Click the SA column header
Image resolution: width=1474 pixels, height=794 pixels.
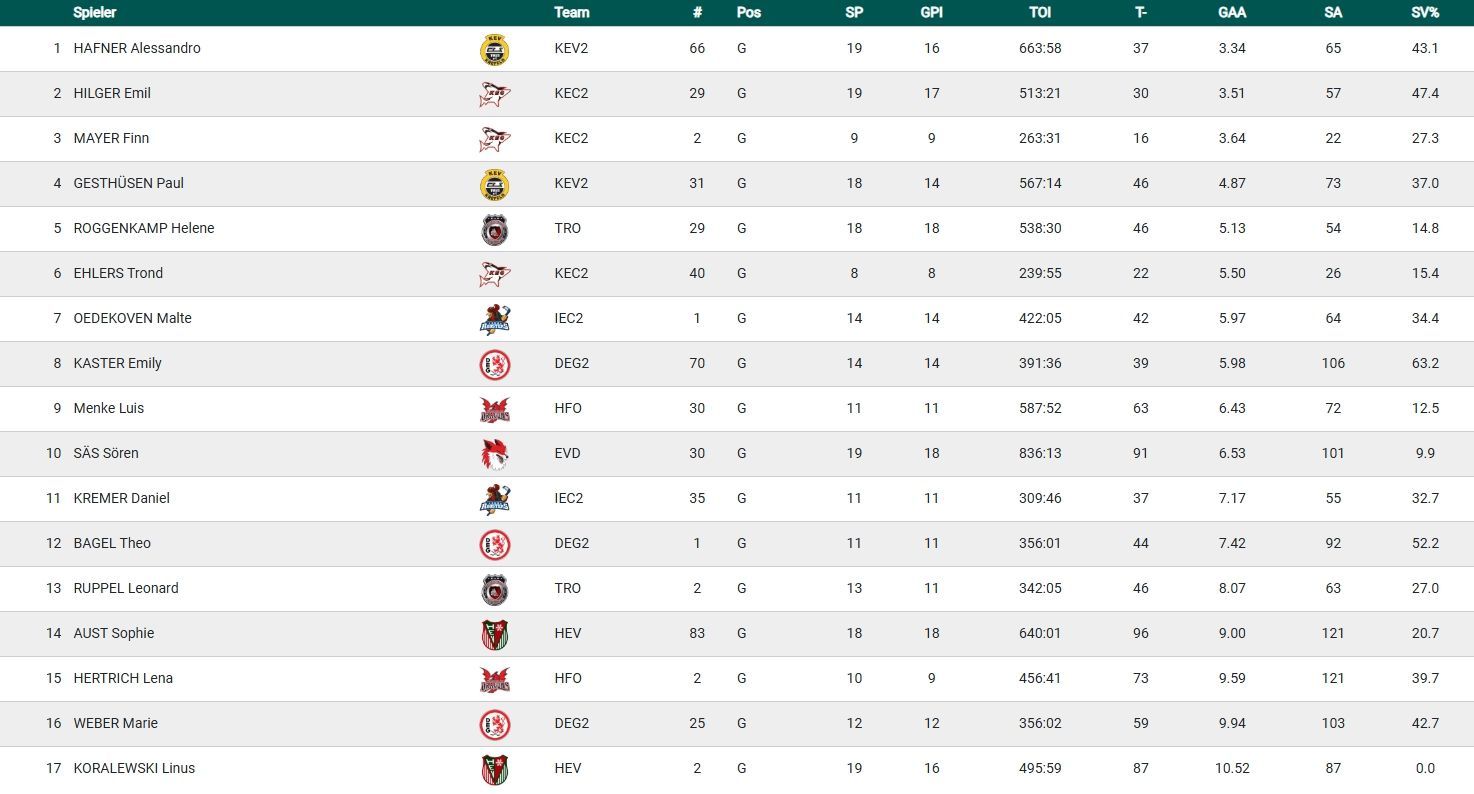click(x=1333, y=13)
